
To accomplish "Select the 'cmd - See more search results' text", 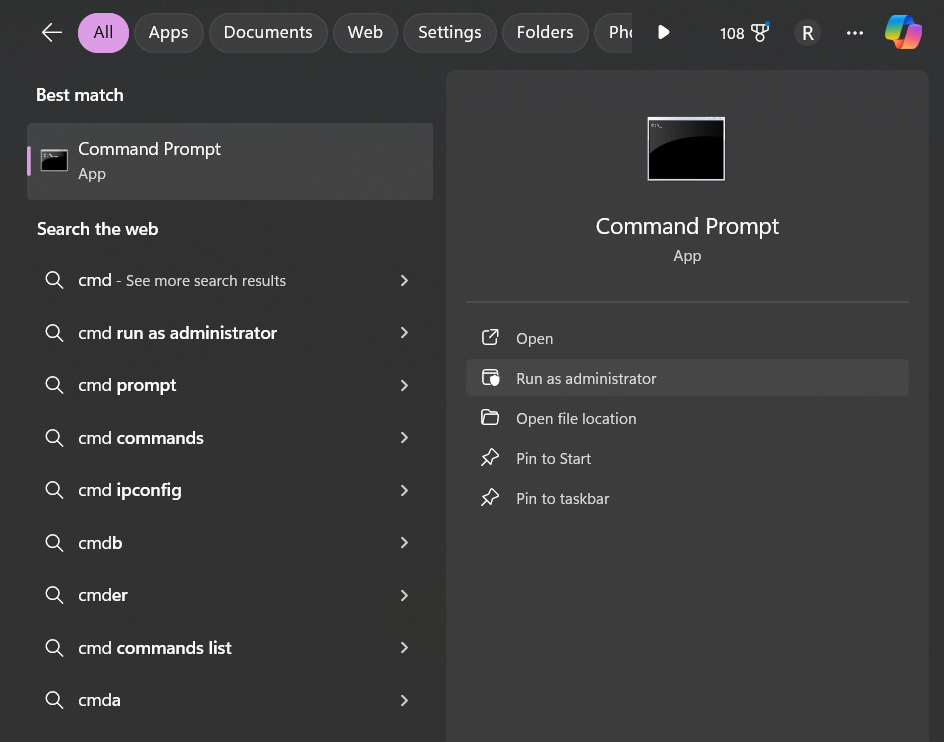I will click(x=182, y=281).
